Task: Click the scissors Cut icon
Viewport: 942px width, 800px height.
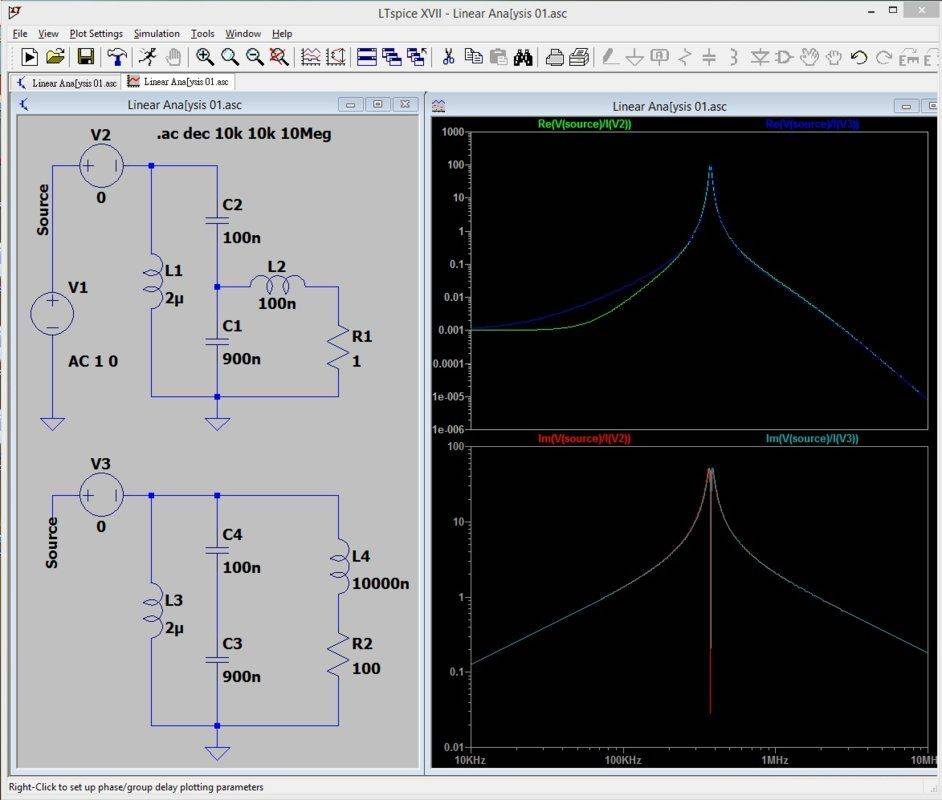Action: (x=448, y=57)
